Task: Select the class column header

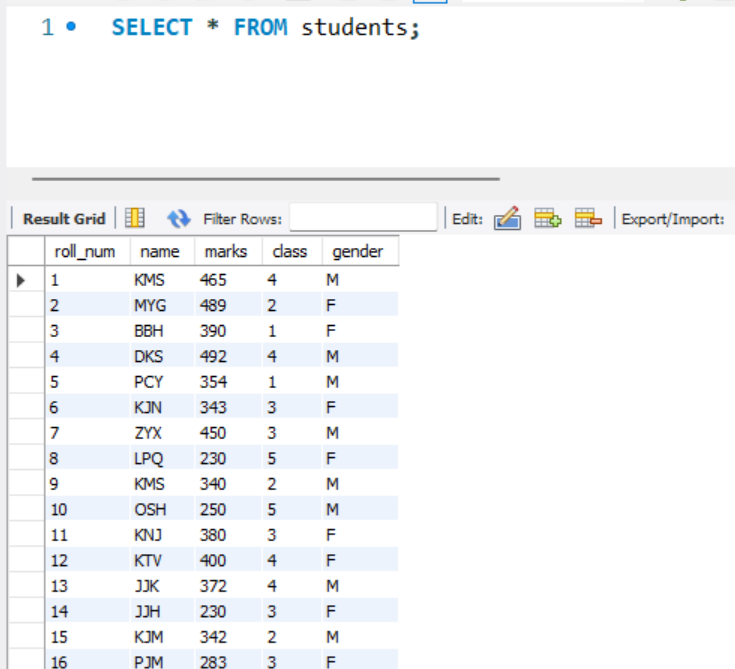Action: 290,251
